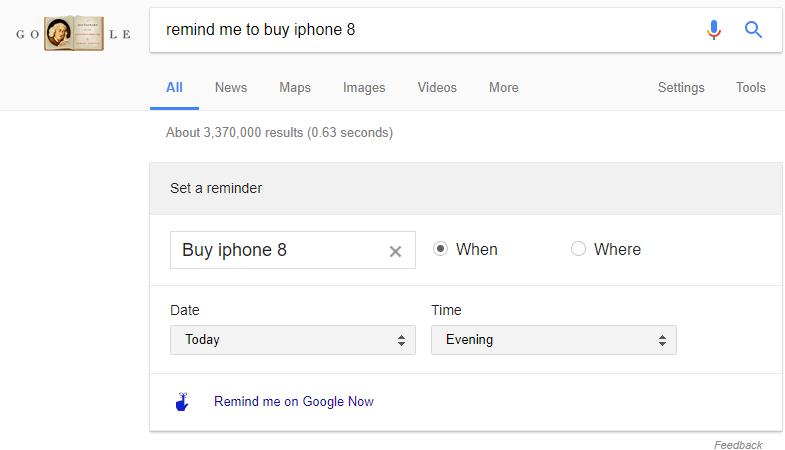The height and width of the screenshot is (450, 785).
Task: Select the Where radio button
Action: click(x=578, y=249)
